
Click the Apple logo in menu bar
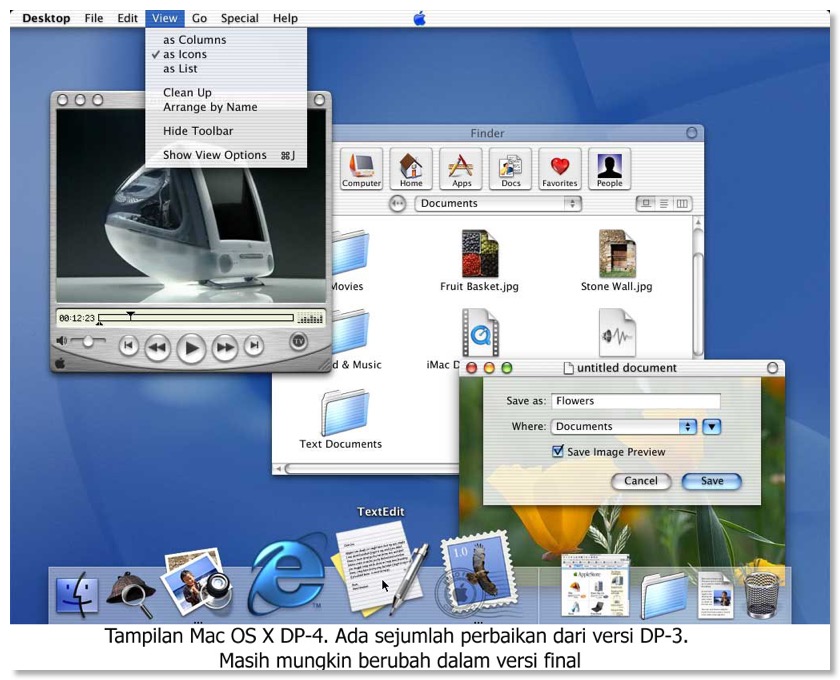(x=419, y=19)
